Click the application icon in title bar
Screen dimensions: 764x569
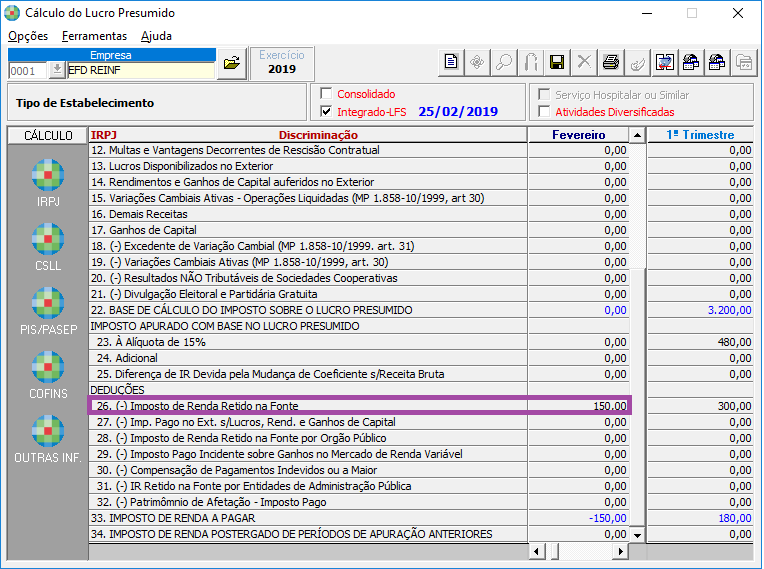[12, 13]
